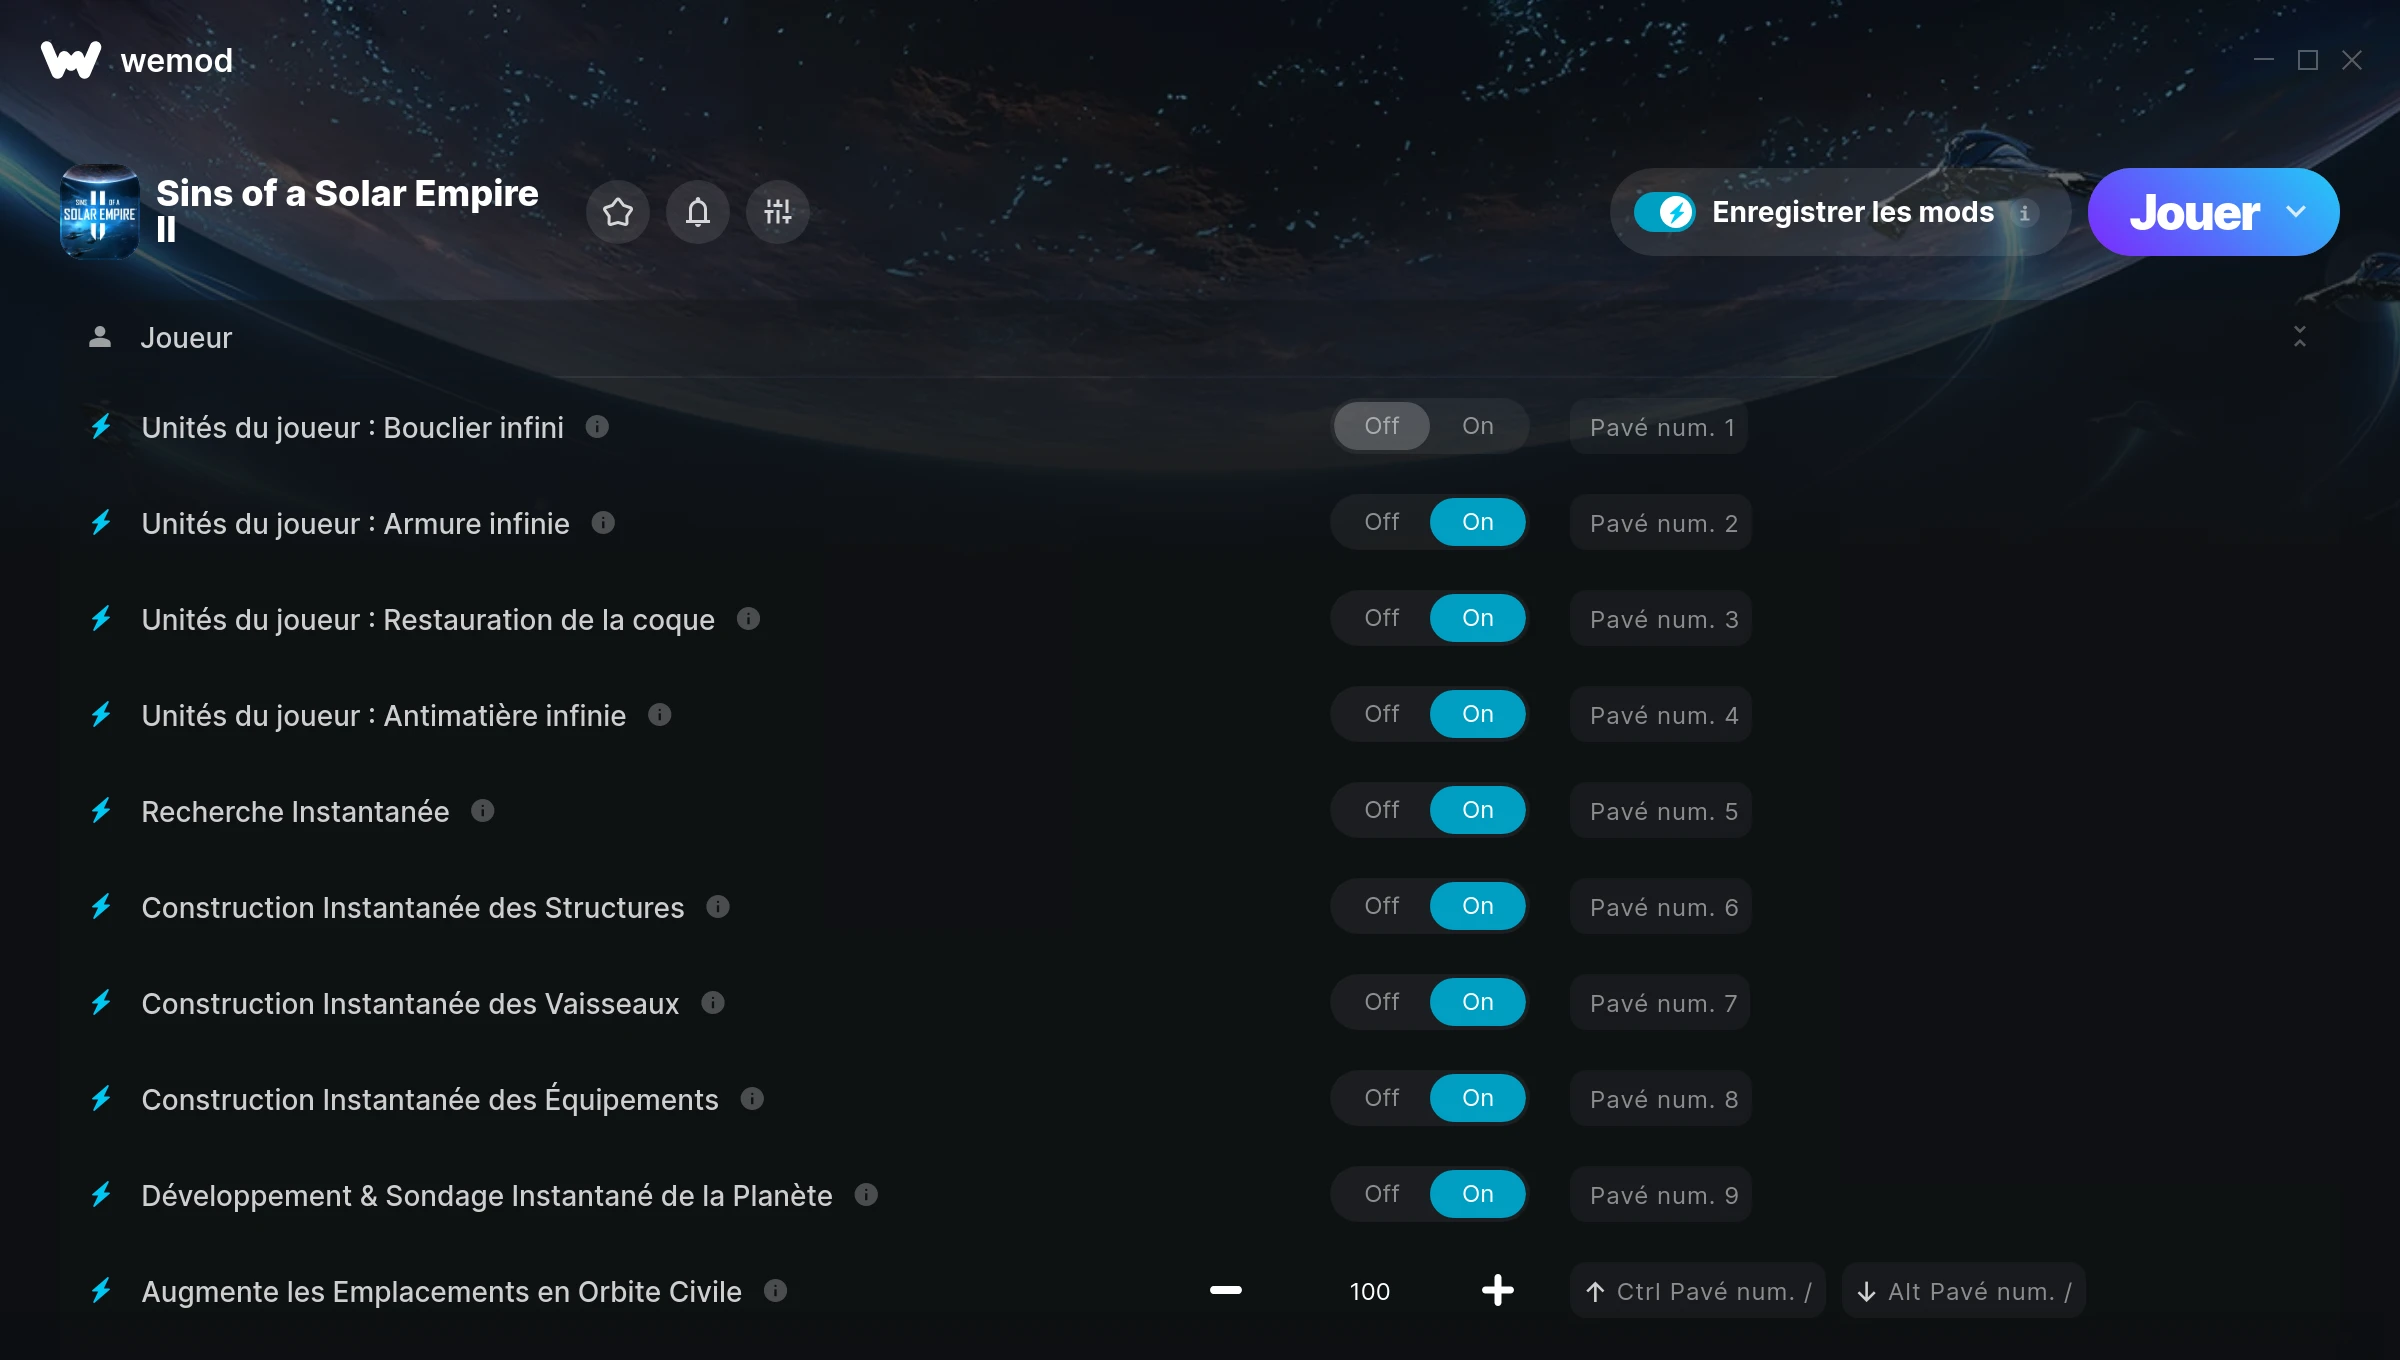Turn off Construction Instantanée des Vaisseaux
The height and width of the screenshot is (1360, 2400).
(1382, 1002)
